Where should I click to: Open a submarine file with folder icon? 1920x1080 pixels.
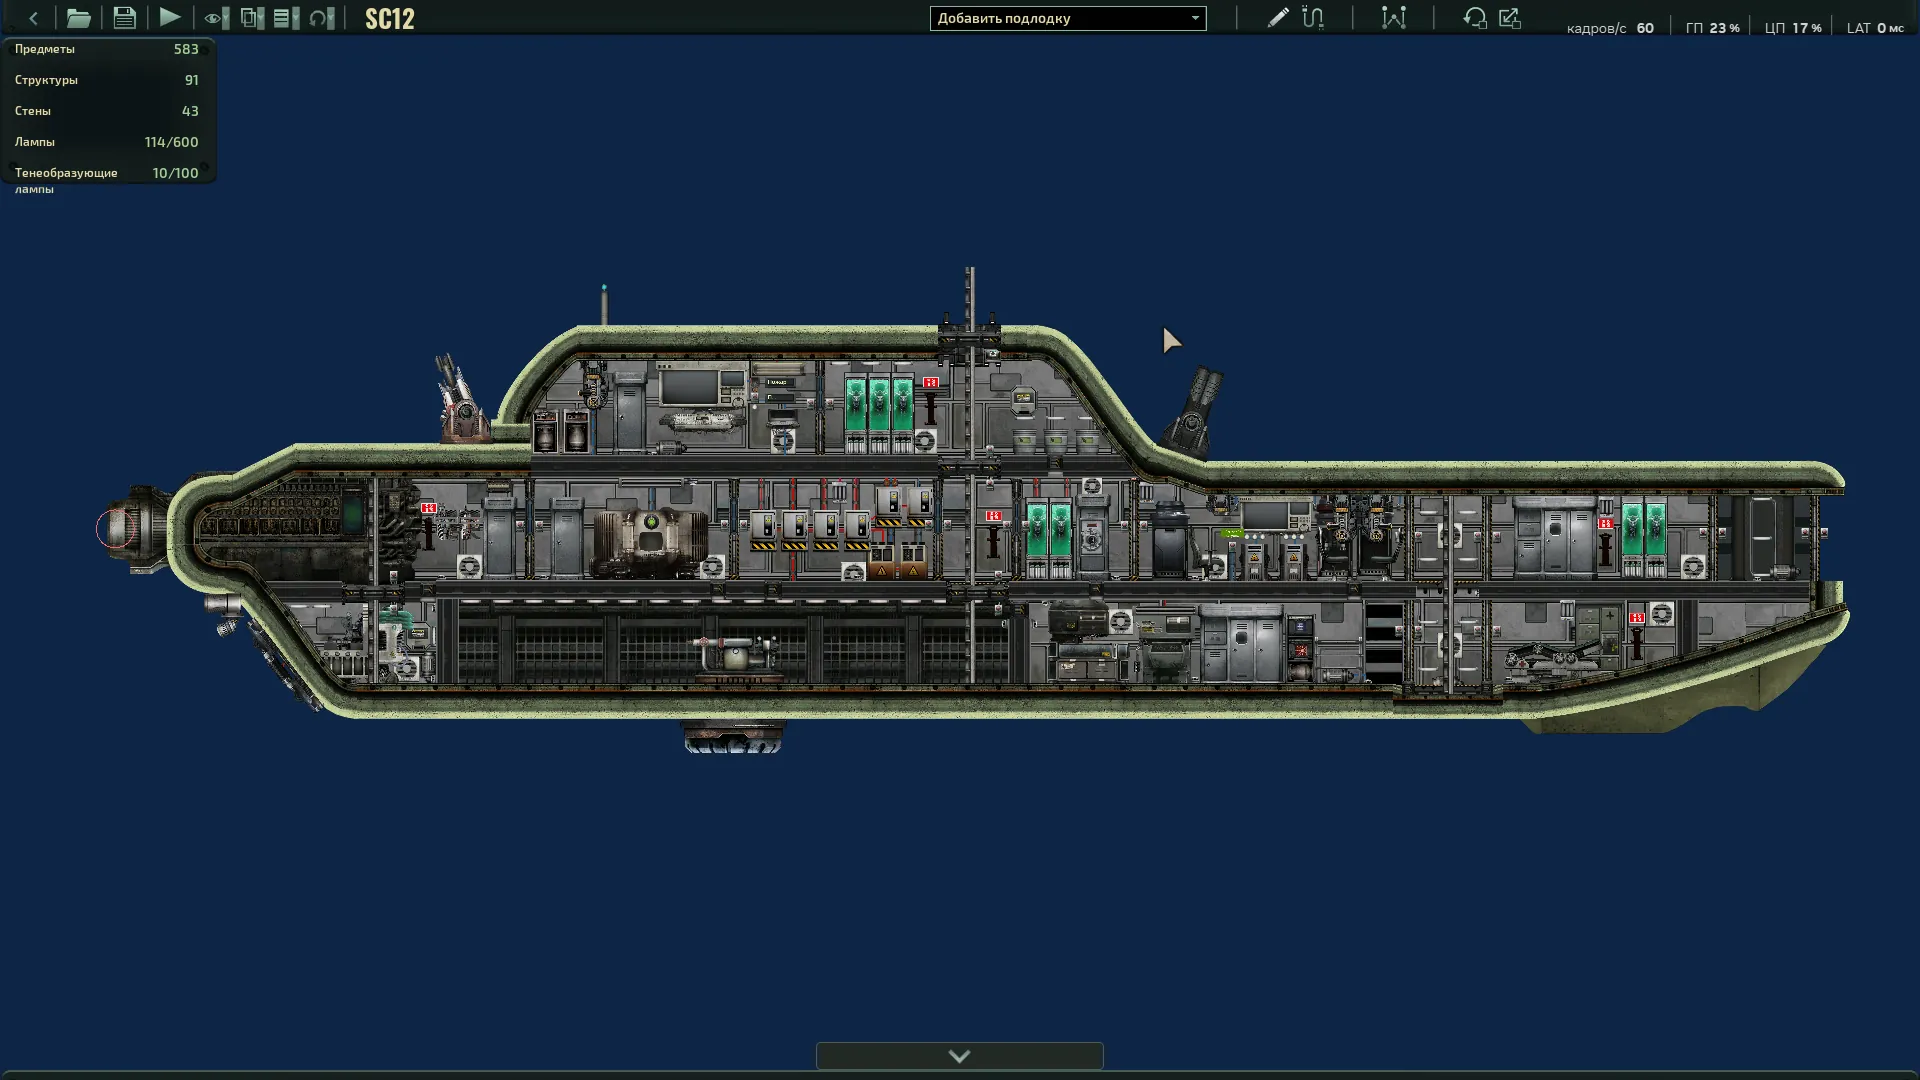click(78, 18)
